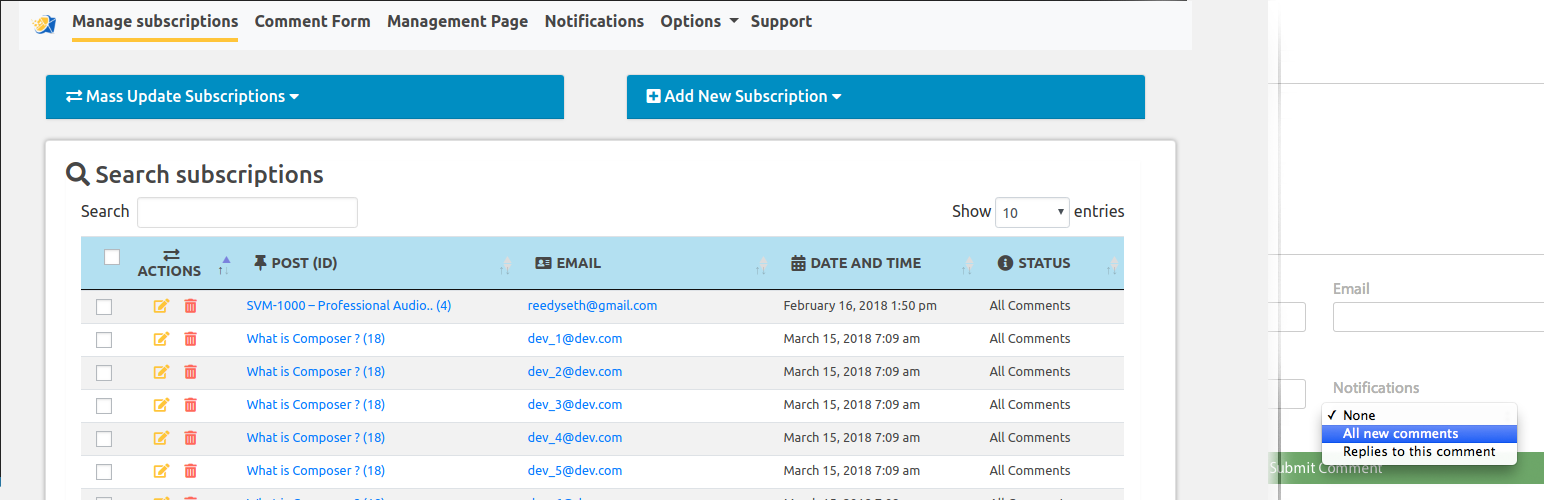Screen dimensions: 1544x500
Task: Toggle the select-all checkbox in table header
Action: click(x=112, y=257)
